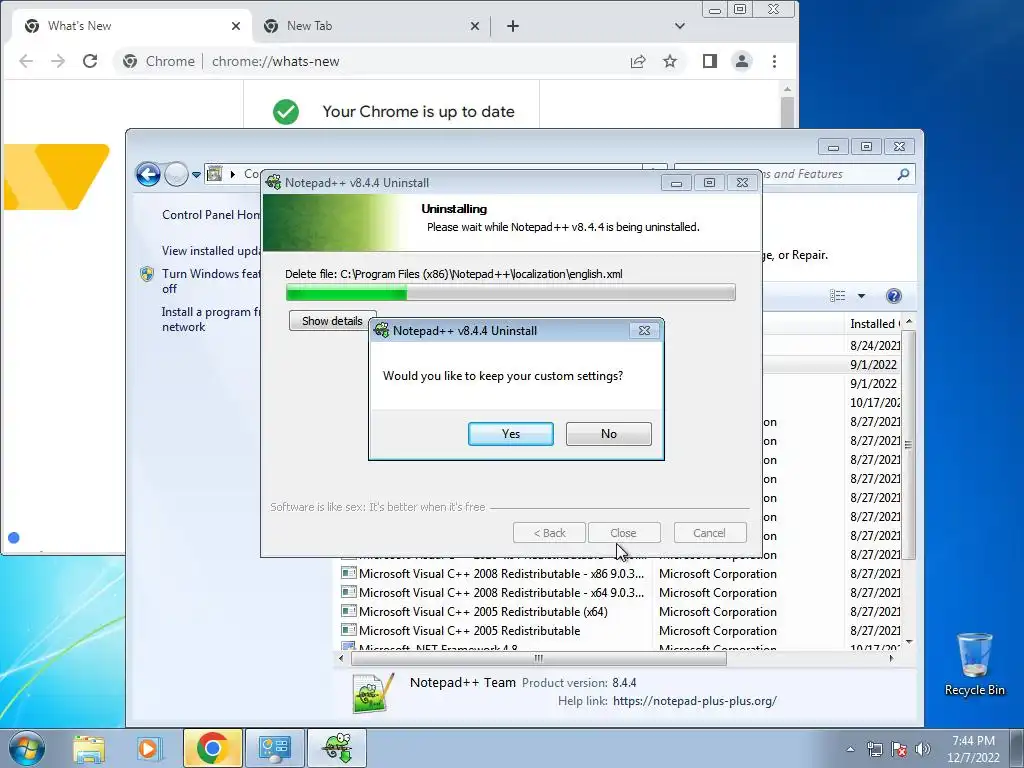The image size is (1024, 768).
Task: Click the chrome://whats-new address bar
Action: coord(366,61)
